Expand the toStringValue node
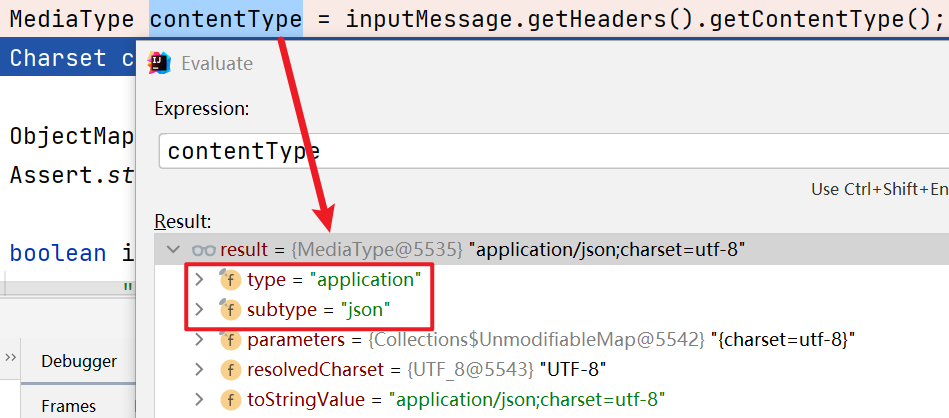Screen dimensions: 949x418 [x=199, y=400]
